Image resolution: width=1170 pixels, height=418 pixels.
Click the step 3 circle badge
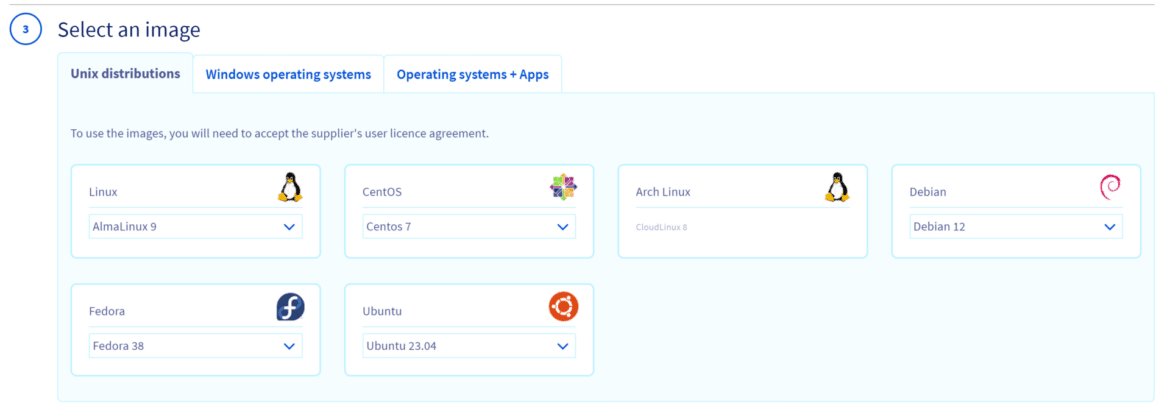[25, 30]
